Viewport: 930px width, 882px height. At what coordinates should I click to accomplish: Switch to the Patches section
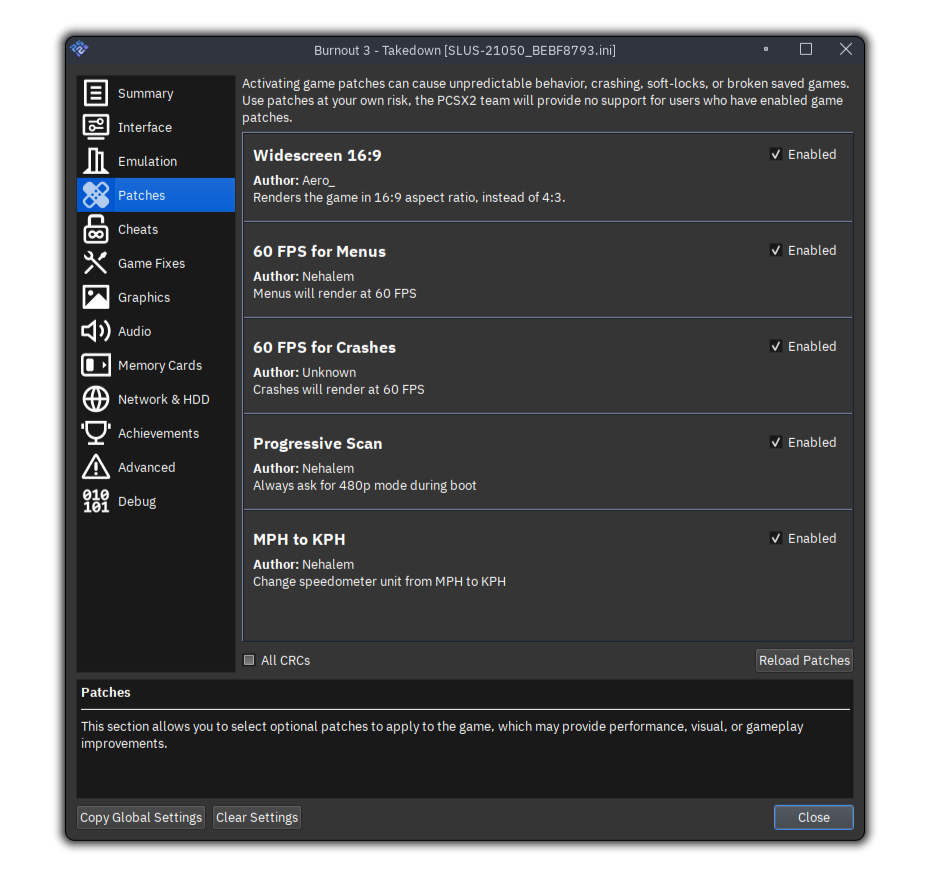coord(156,195)
